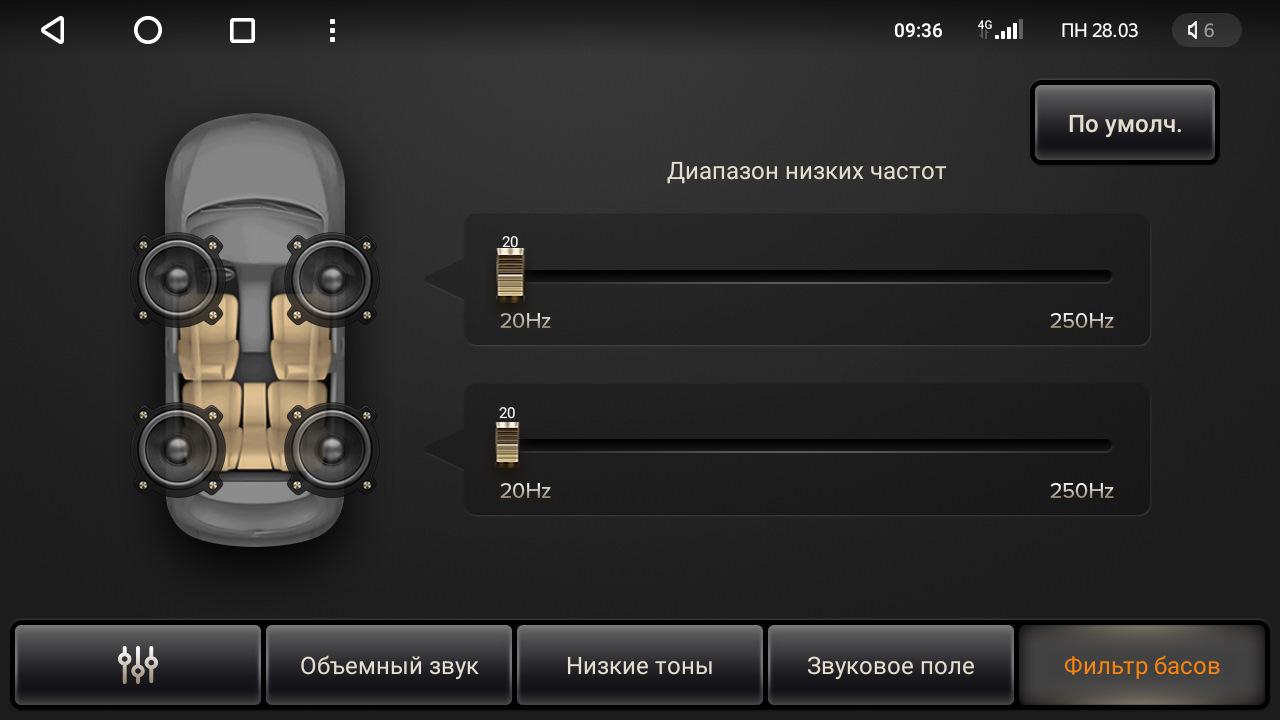Select the front right speaker
The image size is (1280, 720).
(331, 279)
